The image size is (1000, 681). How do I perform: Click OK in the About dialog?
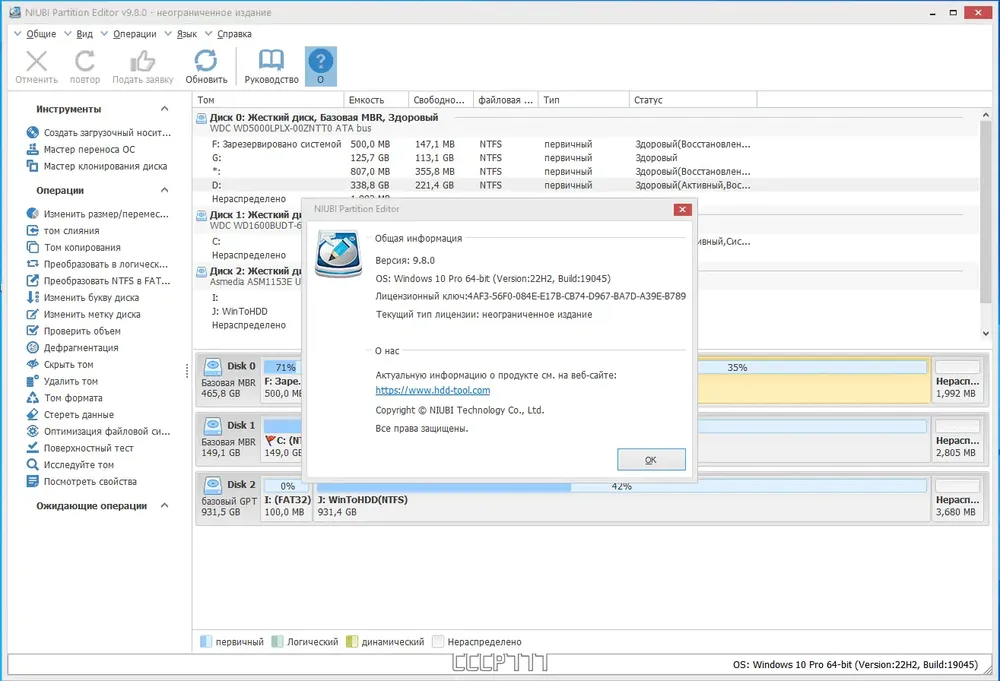[651, 459]
